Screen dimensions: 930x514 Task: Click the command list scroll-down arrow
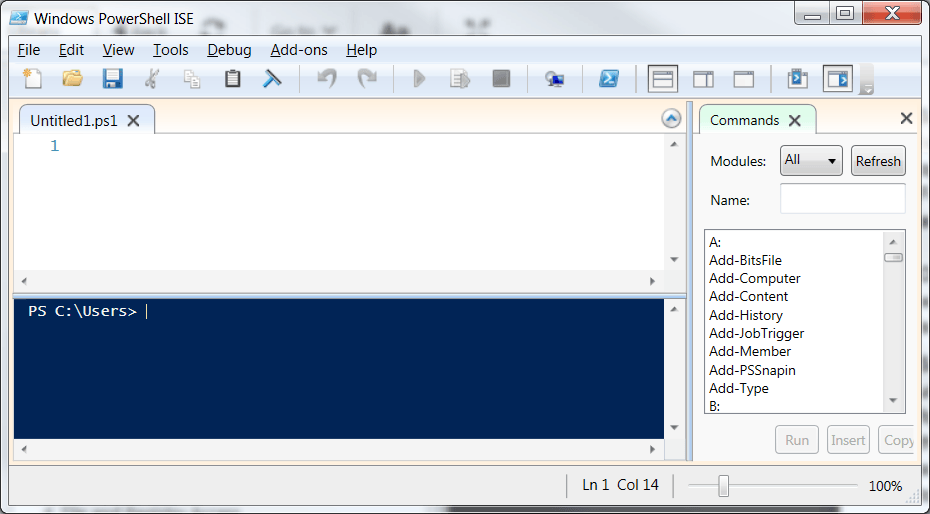893,401
